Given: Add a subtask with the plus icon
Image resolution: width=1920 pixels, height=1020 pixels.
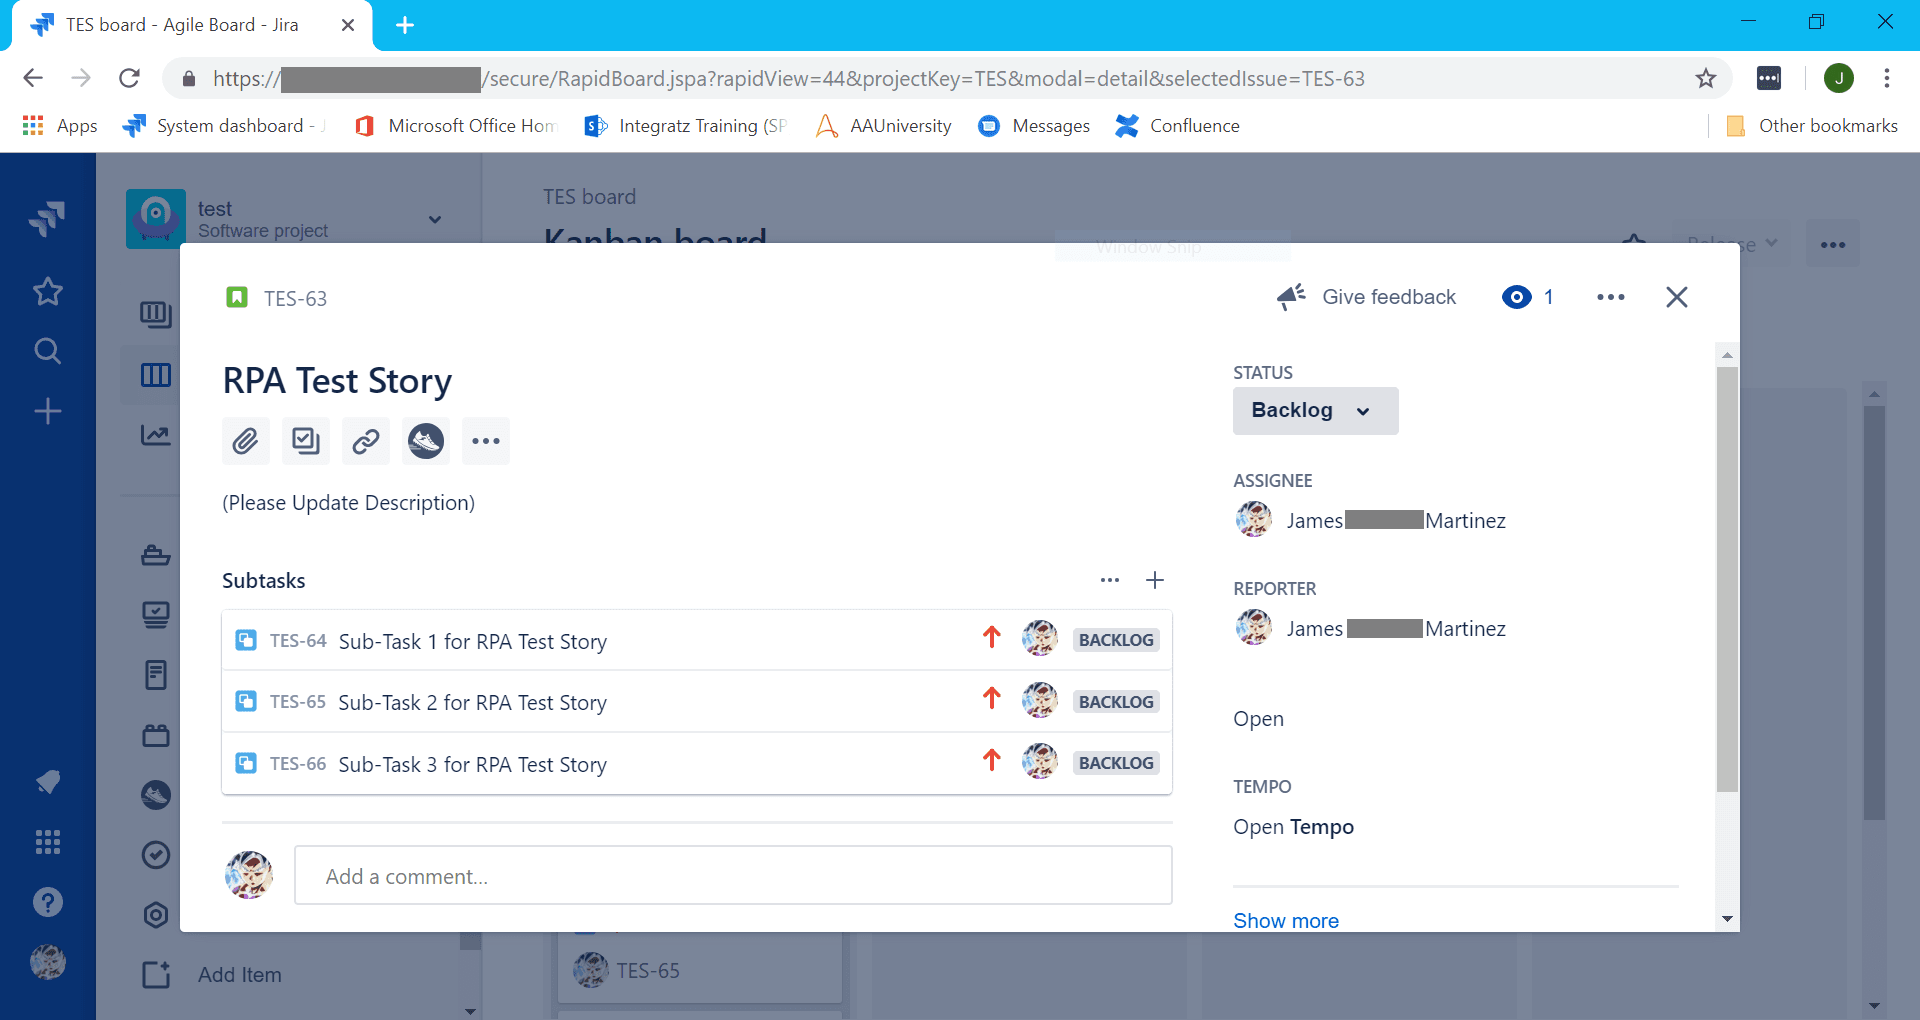Looking at the screenshot, I should tap(1155, 580).
